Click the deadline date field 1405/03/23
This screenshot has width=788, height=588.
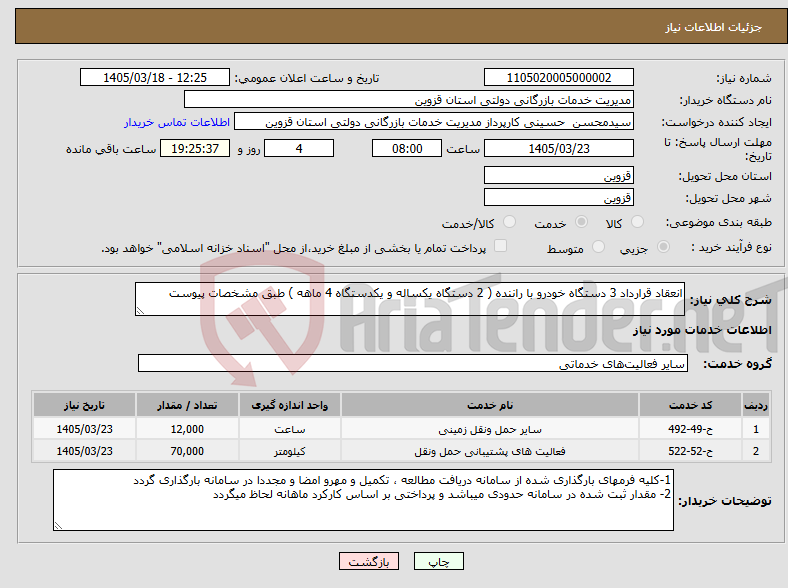point(558,148)
